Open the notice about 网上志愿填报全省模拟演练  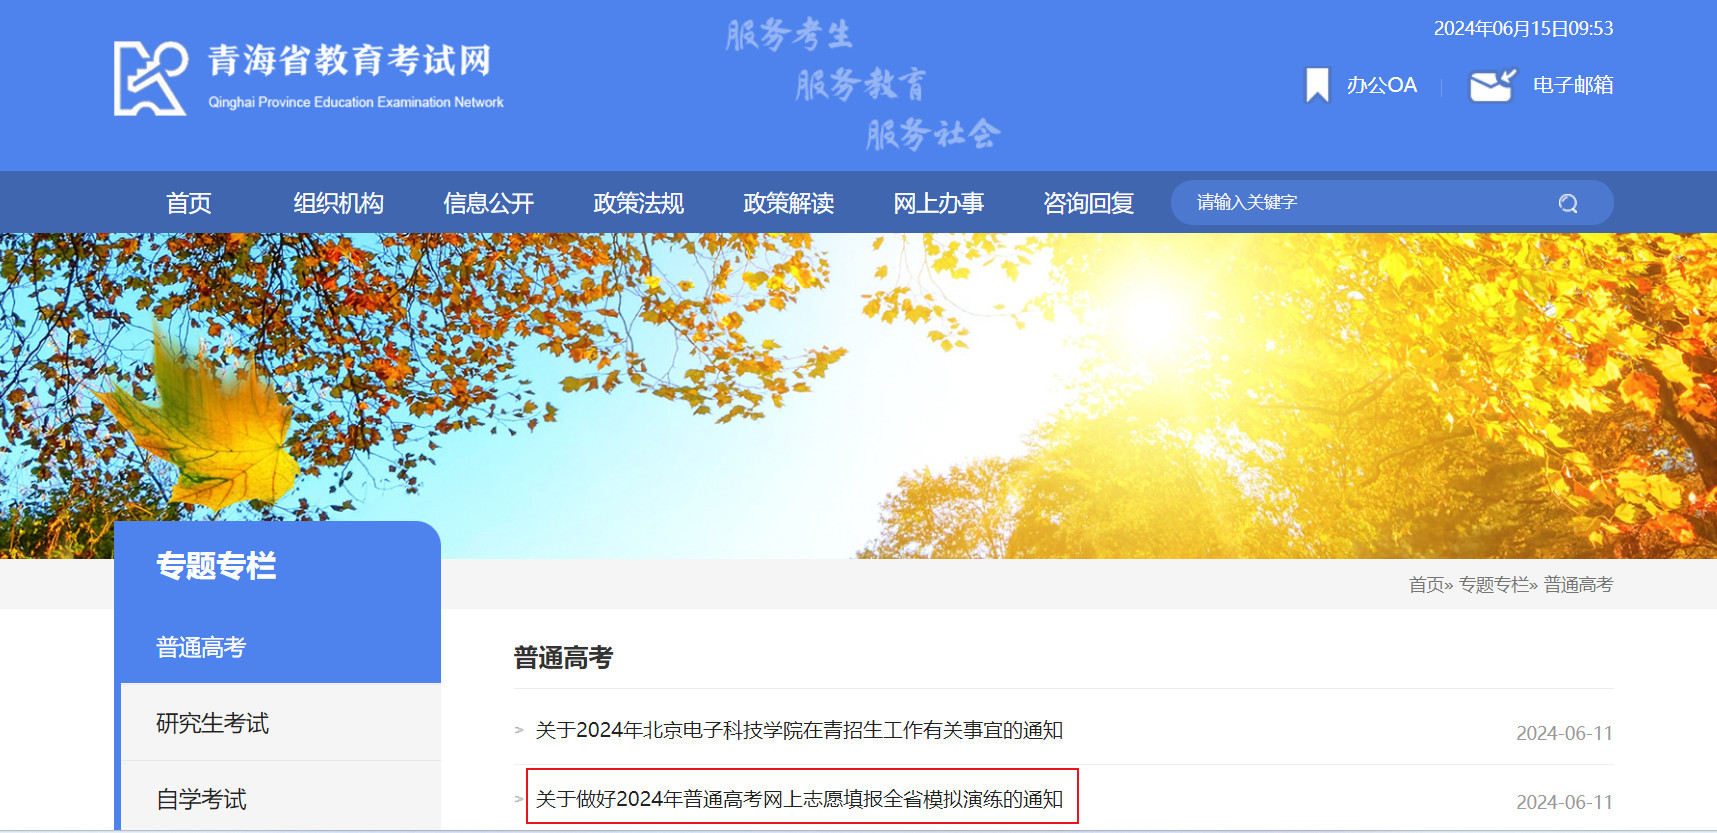[x=799, y=798]
